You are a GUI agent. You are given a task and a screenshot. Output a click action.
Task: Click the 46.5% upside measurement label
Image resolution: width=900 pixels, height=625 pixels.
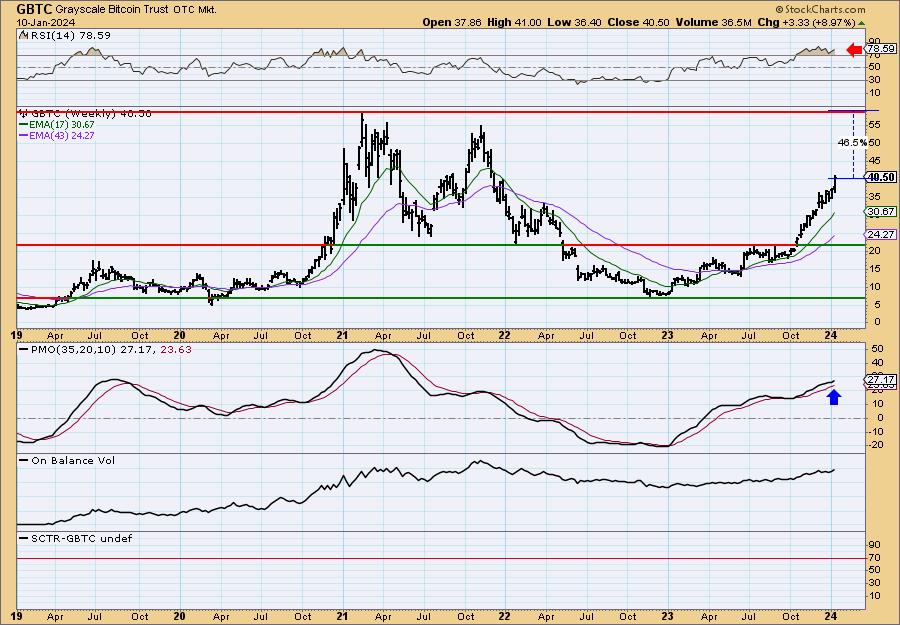point(851,142)
